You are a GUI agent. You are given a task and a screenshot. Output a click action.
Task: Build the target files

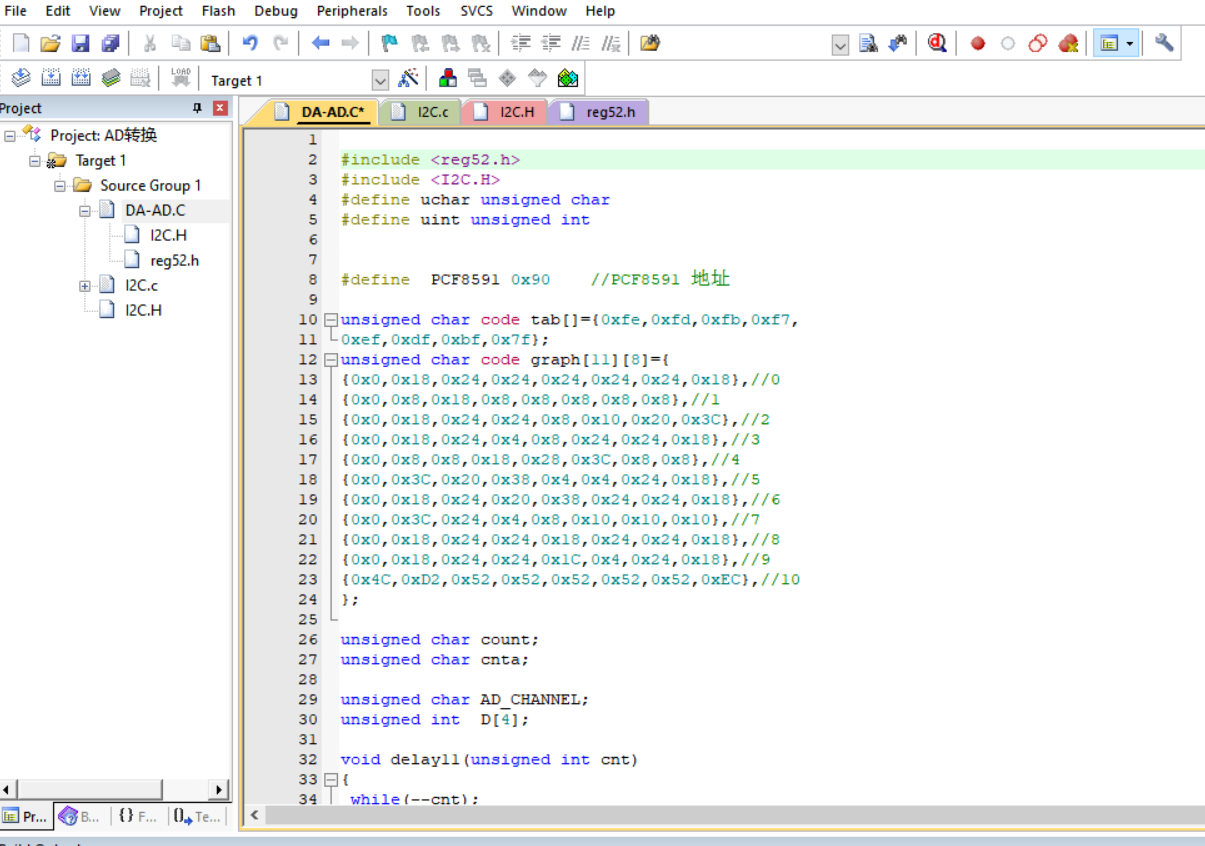51,78
